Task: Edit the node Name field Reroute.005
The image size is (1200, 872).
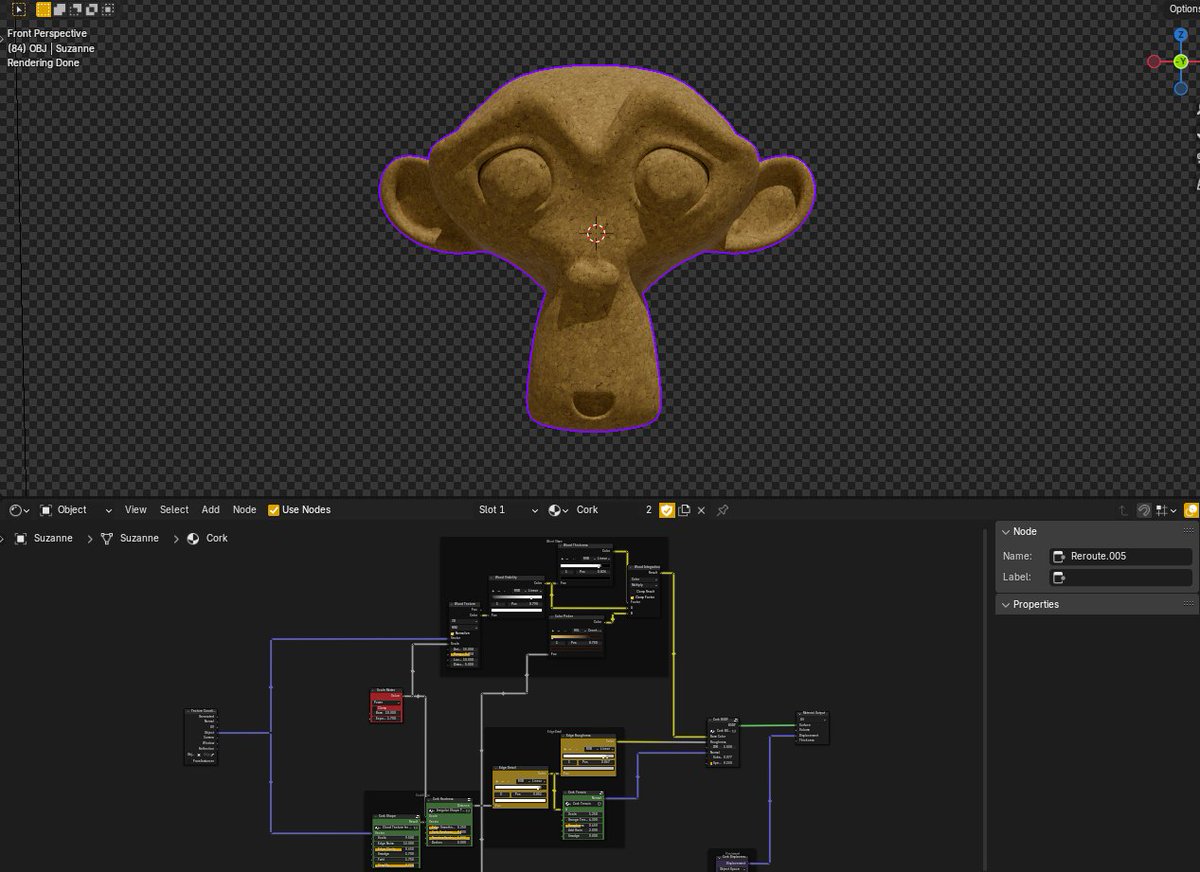Action: (1121, 556)
